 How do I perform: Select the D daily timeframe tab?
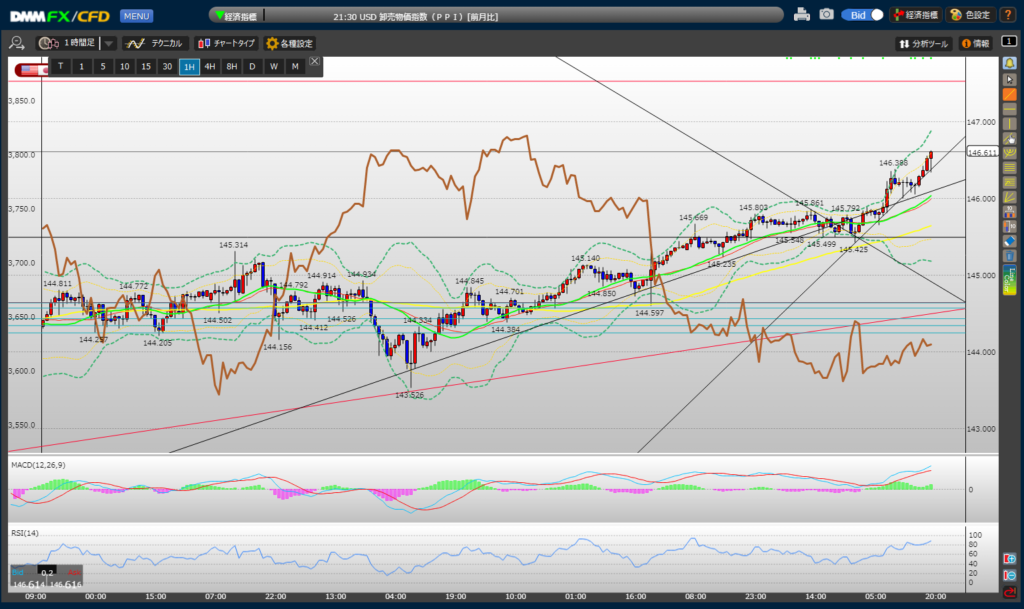click(x=252, y=66)
